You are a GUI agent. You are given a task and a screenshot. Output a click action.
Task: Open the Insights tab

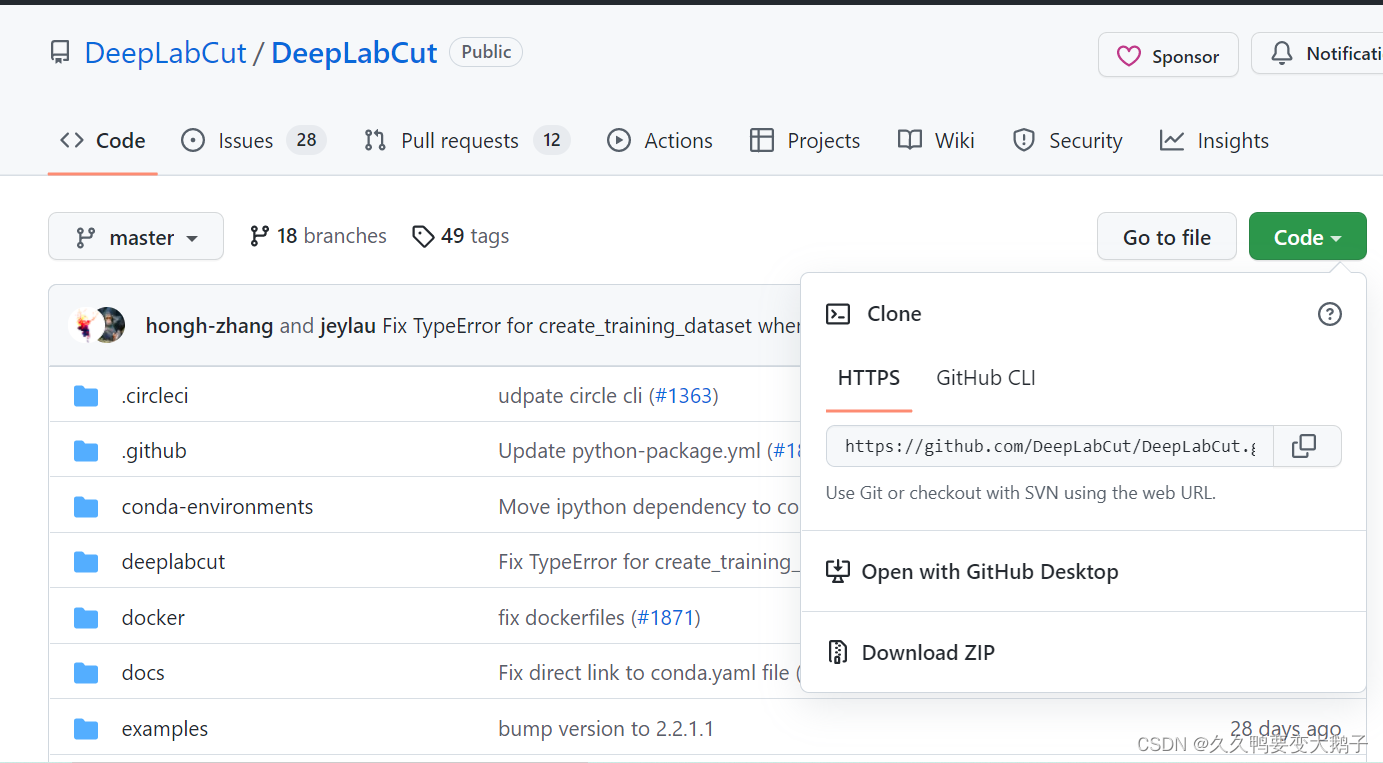(x=1232, y=141)
